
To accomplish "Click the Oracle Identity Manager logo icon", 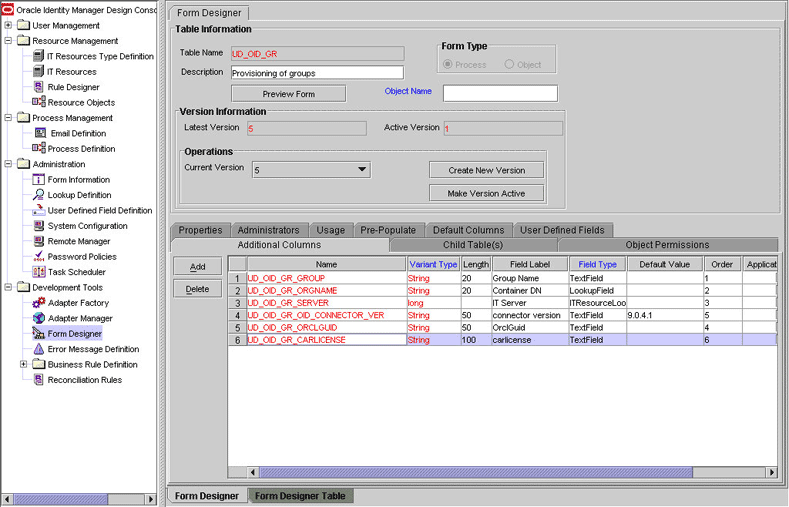I will point(7,10).
